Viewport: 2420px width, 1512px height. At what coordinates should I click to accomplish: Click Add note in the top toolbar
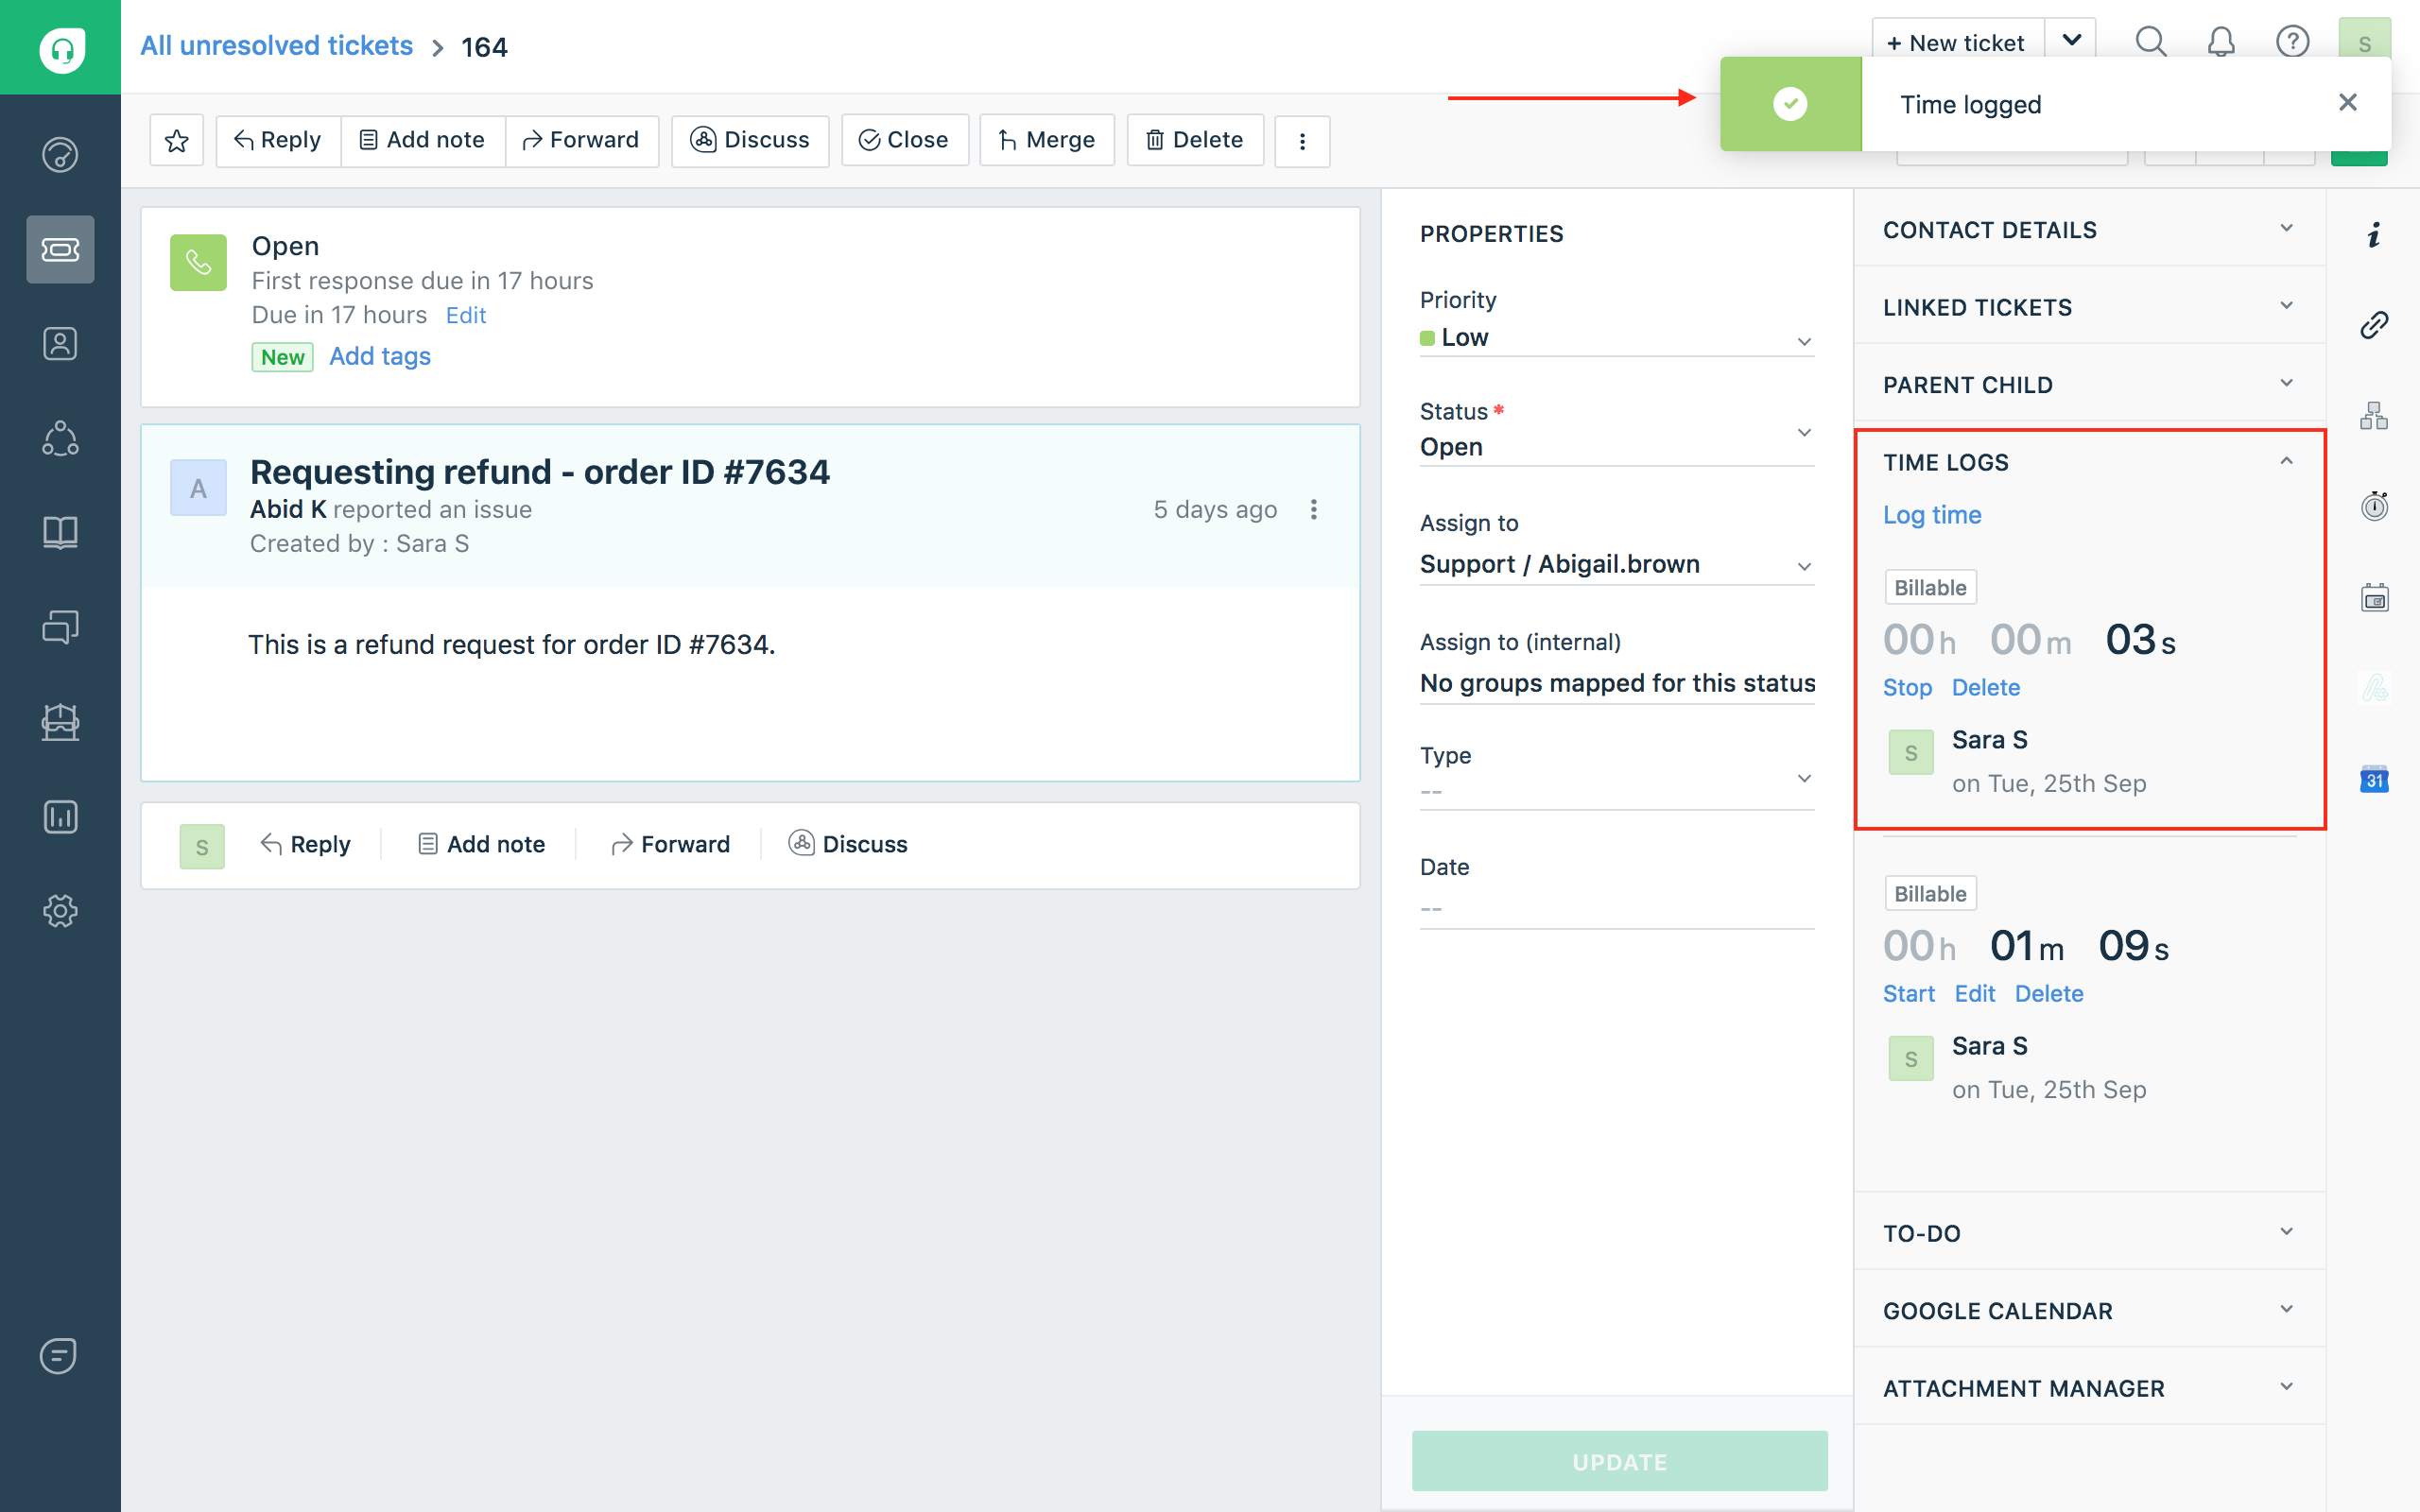click(422, 141)
